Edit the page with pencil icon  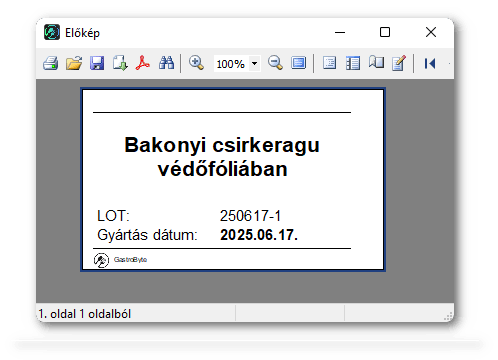click(x=399, y=63)
